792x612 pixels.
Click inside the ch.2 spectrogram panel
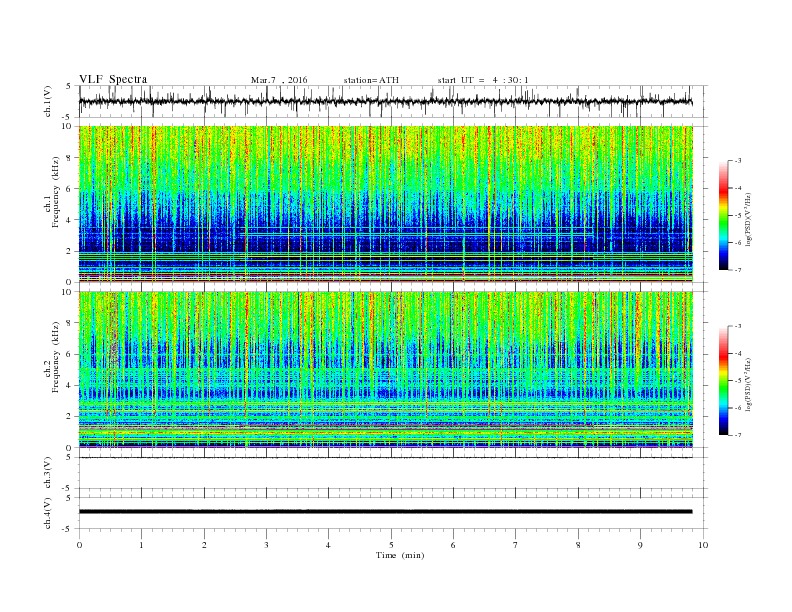tap(385, 370)
